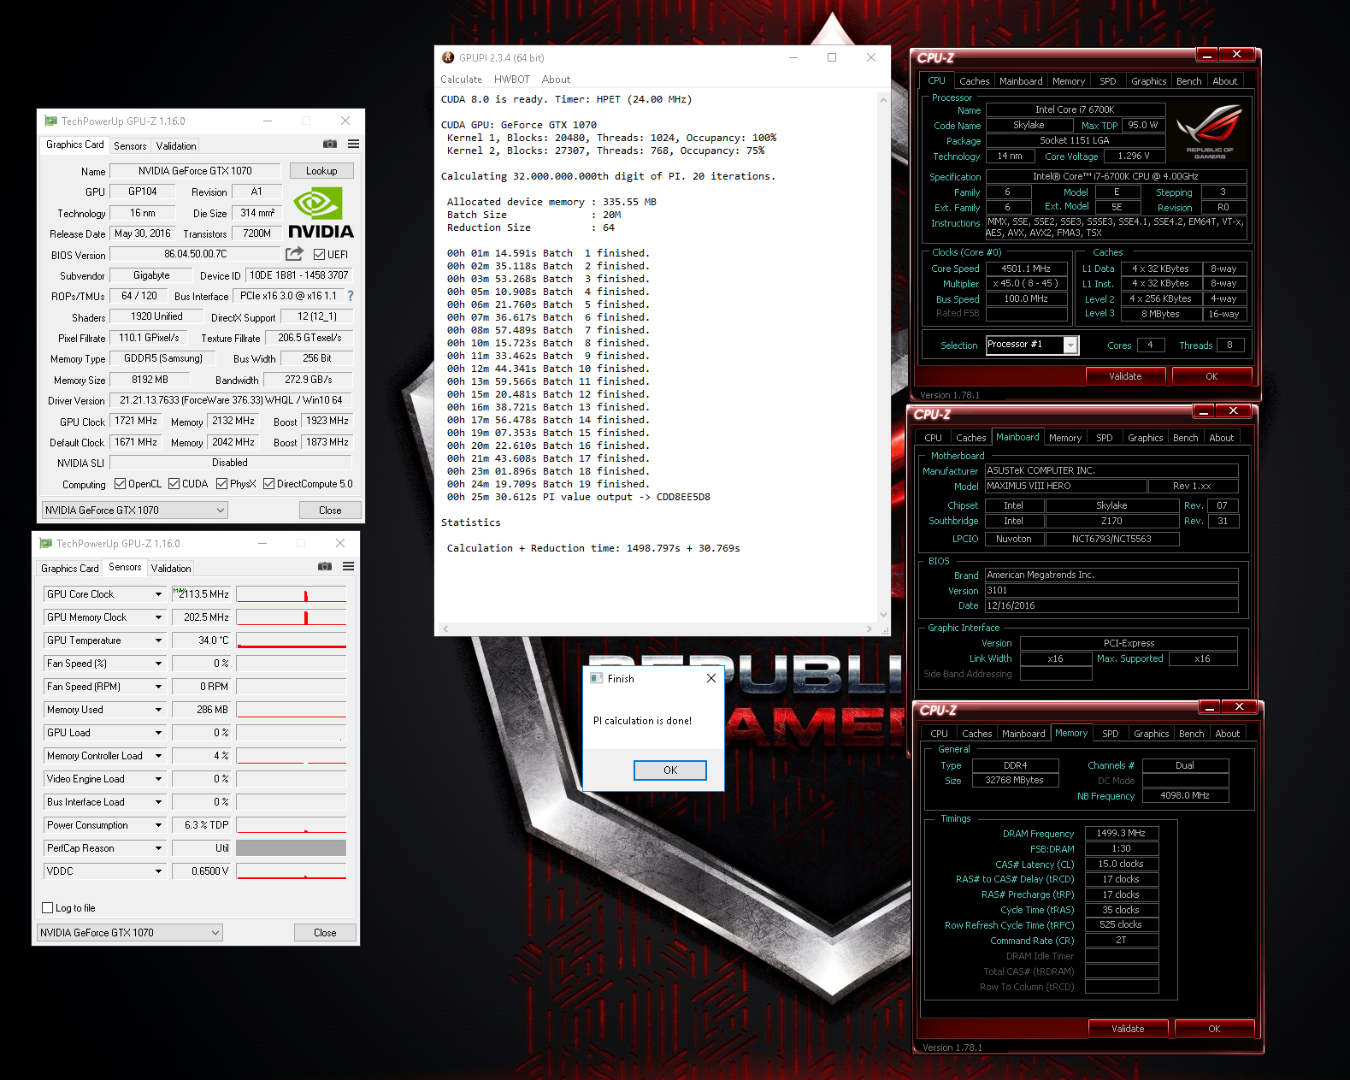
Task: Open Graphics tab in CPU-Z CPU window
Action: (1149, 82)
